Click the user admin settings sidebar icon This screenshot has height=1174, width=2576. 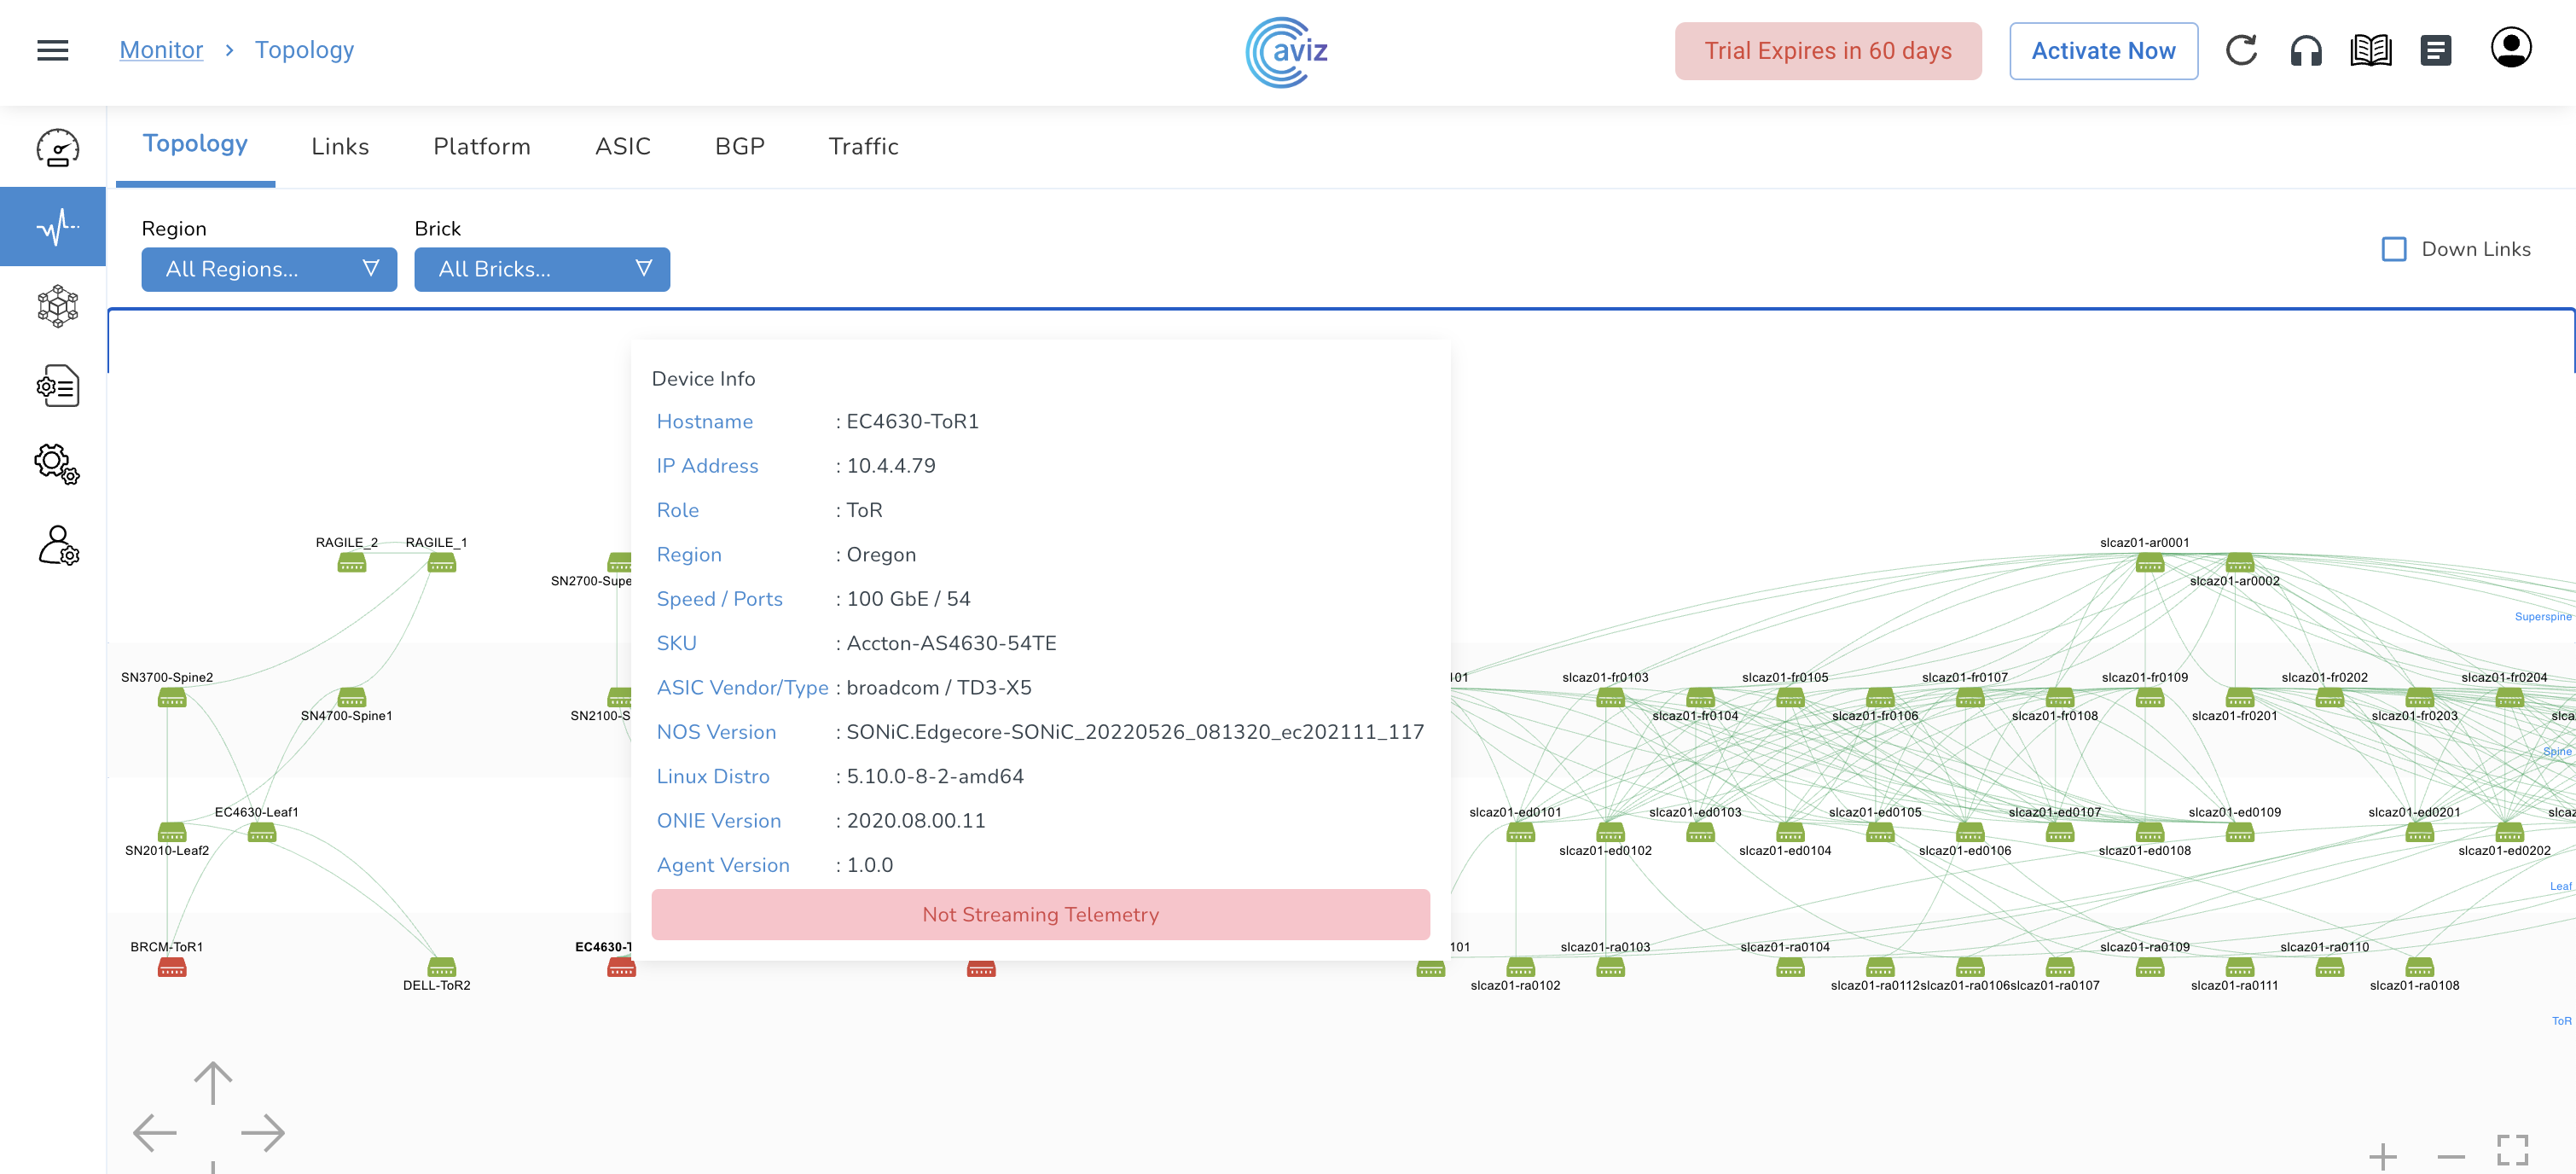57,545
